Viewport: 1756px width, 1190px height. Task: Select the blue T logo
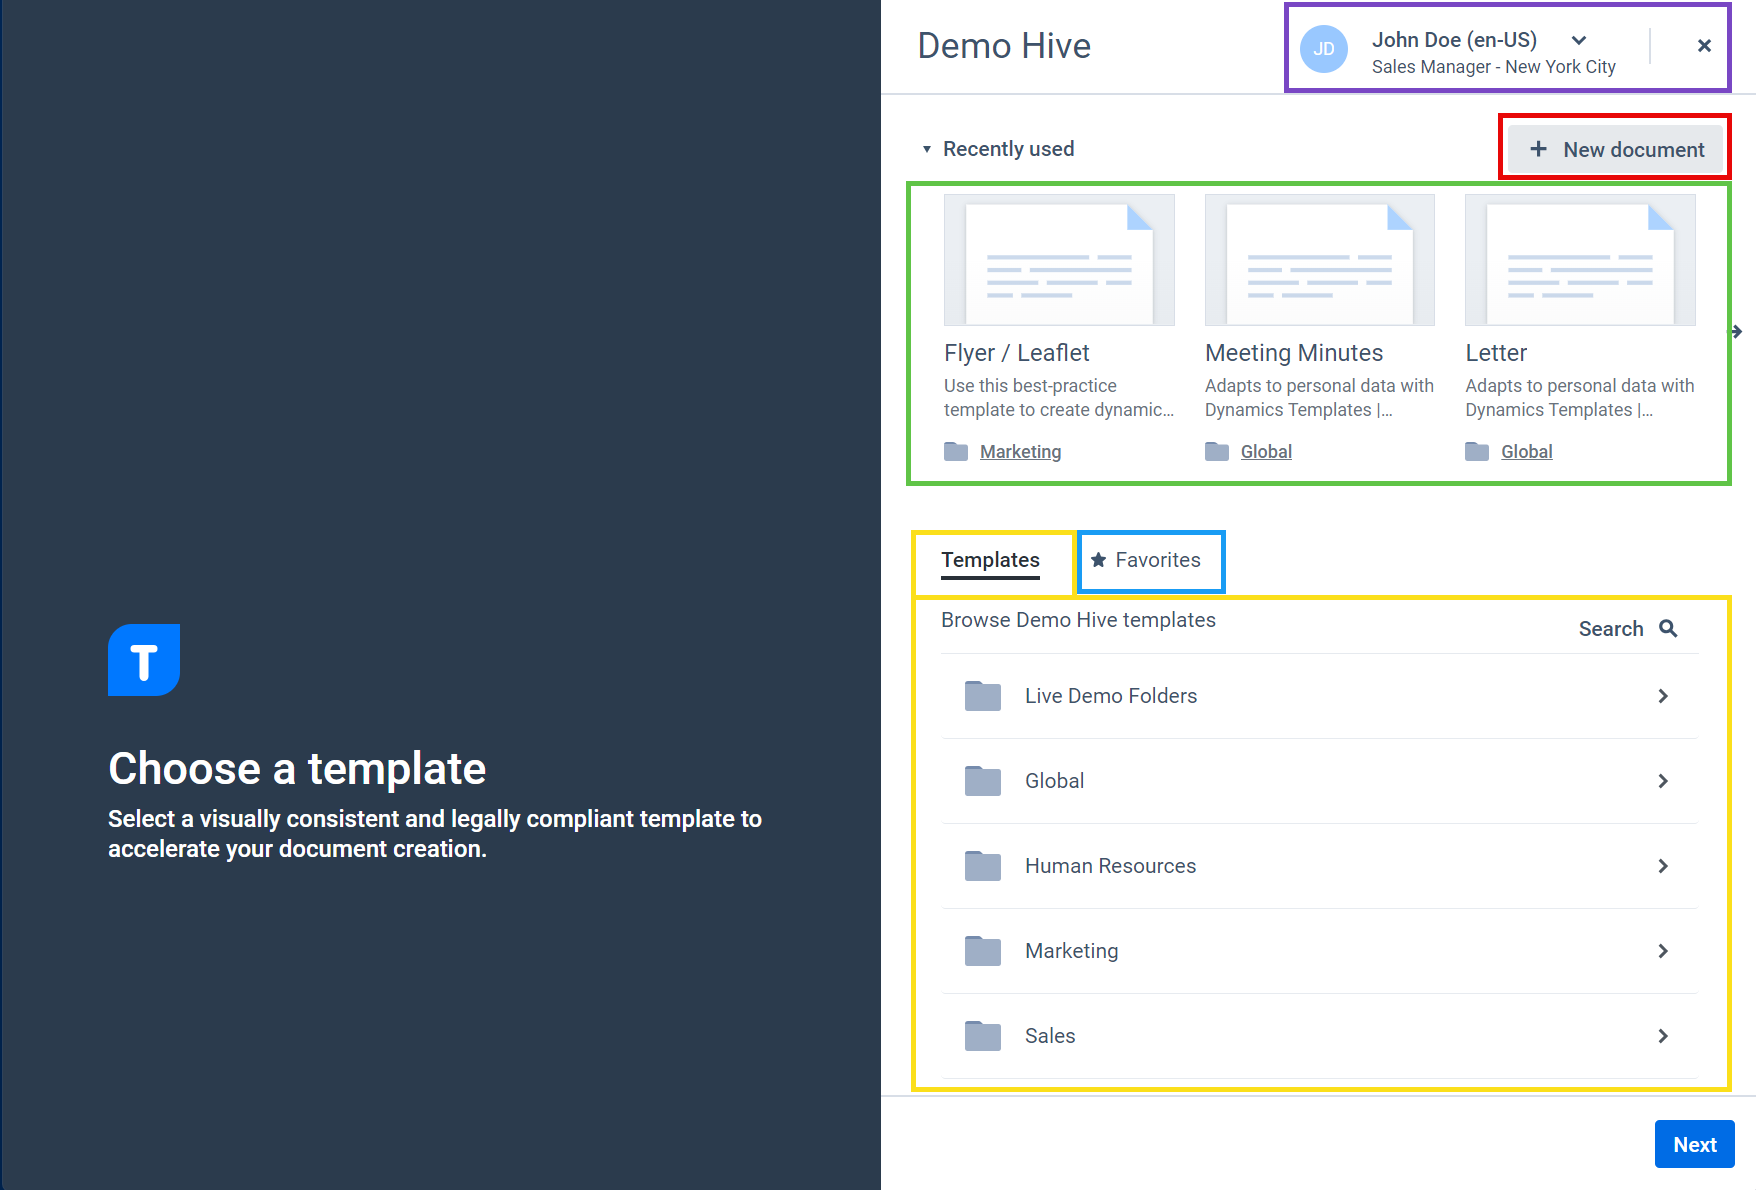(143, 660)
